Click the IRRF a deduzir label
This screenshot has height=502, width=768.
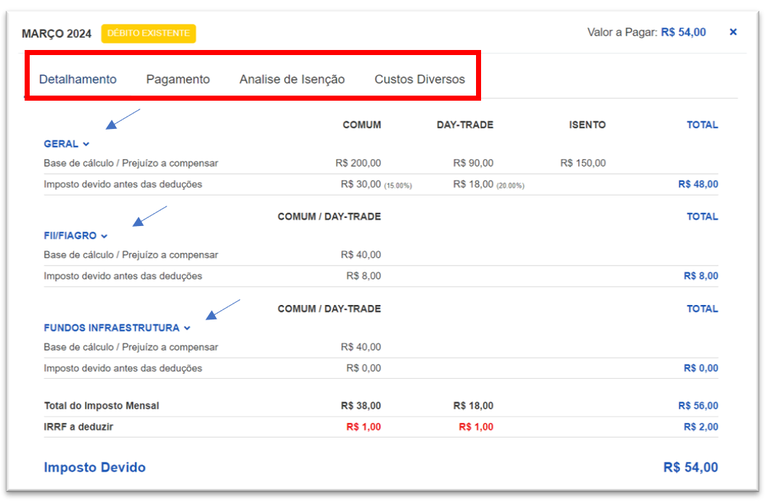pyautogui.click(x=78, y=427)
